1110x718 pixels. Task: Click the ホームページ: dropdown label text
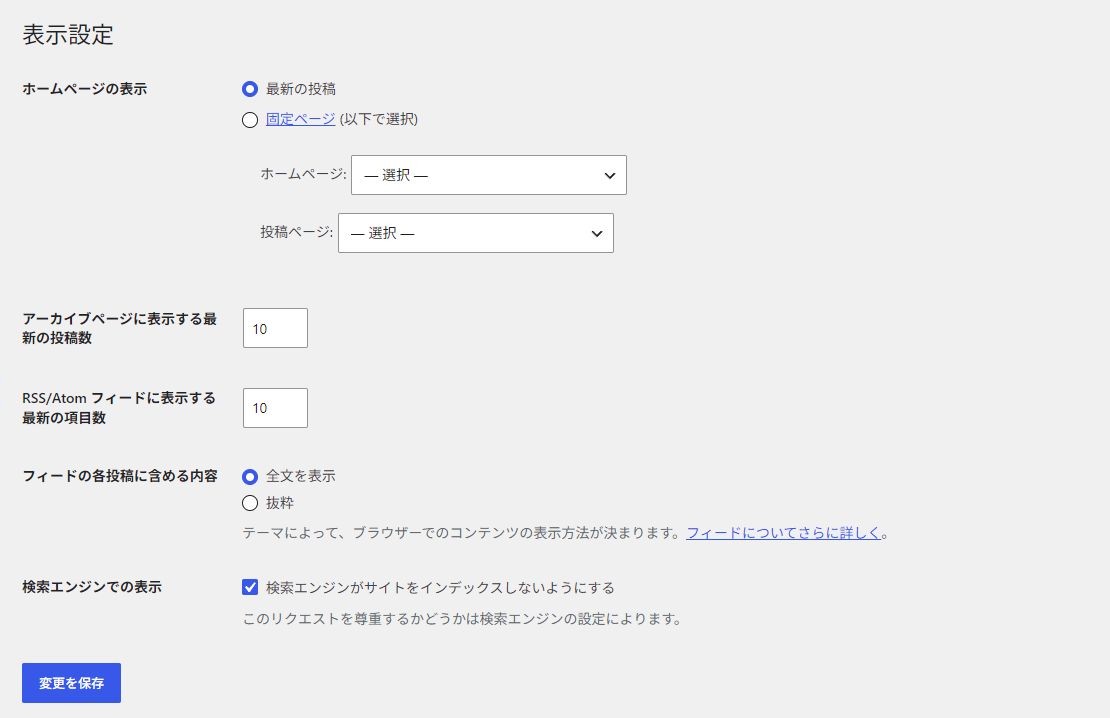pyautogui.click(x=304, y=173)
